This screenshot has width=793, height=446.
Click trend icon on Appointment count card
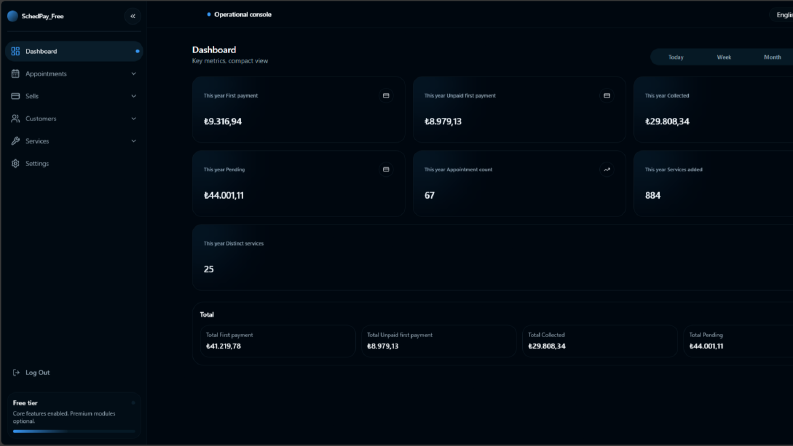[x=606, y=169]
